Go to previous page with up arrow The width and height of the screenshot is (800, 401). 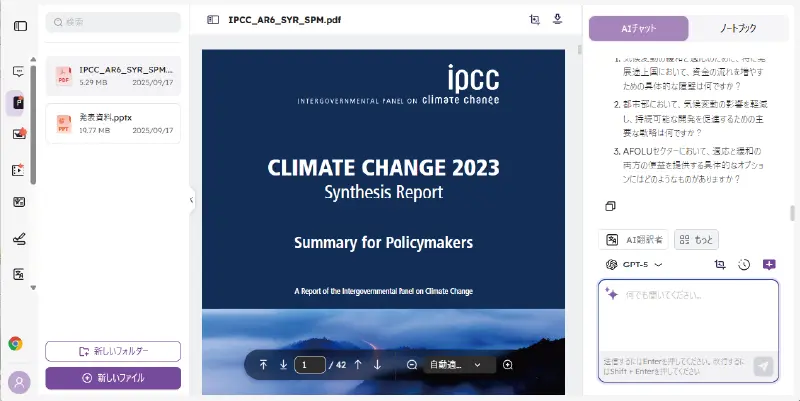[x=358, y=365]
